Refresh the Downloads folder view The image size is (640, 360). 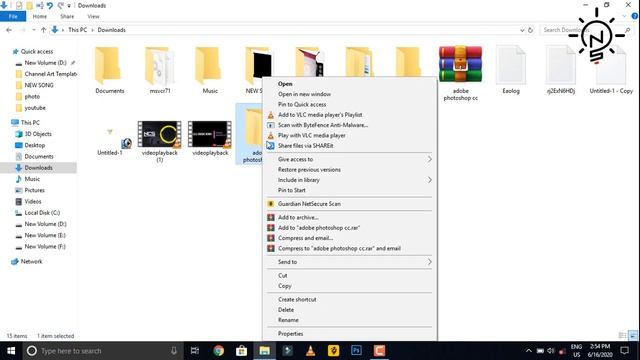[x=531, y=30]
